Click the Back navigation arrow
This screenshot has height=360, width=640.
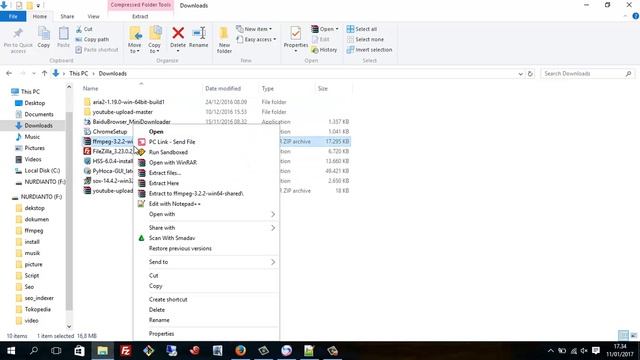pyautogui.click(x=9, y=73)
